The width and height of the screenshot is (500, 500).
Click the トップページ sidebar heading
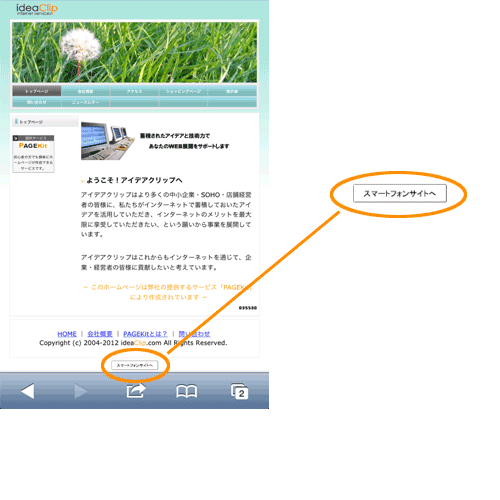[45, 122]
